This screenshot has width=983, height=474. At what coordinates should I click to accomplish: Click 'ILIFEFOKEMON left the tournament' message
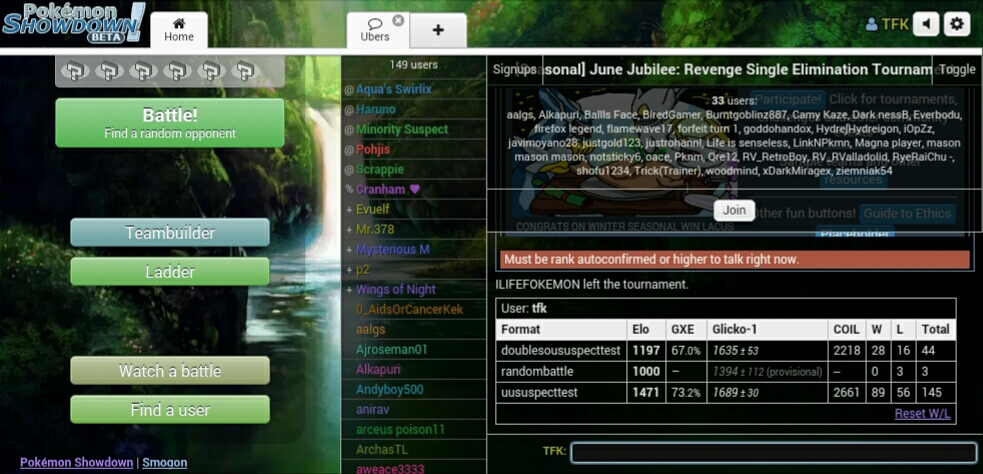[x=591, y=285]
